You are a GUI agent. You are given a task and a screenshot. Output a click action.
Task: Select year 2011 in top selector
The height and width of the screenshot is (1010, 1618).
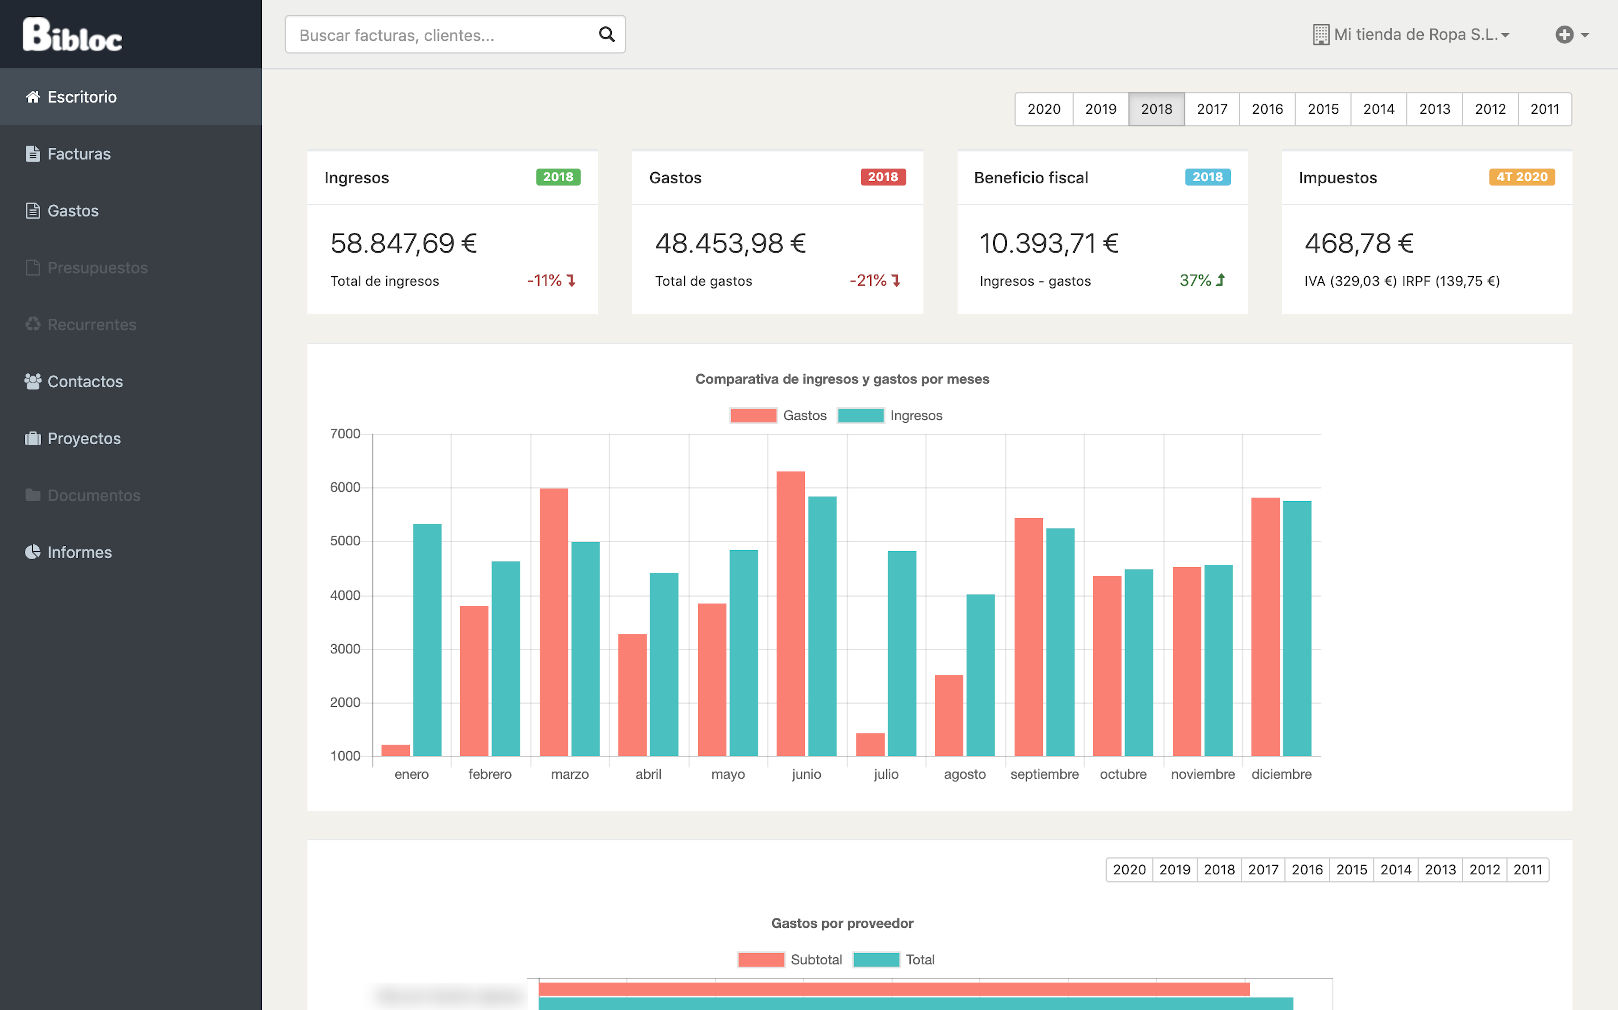point(1545,109)
